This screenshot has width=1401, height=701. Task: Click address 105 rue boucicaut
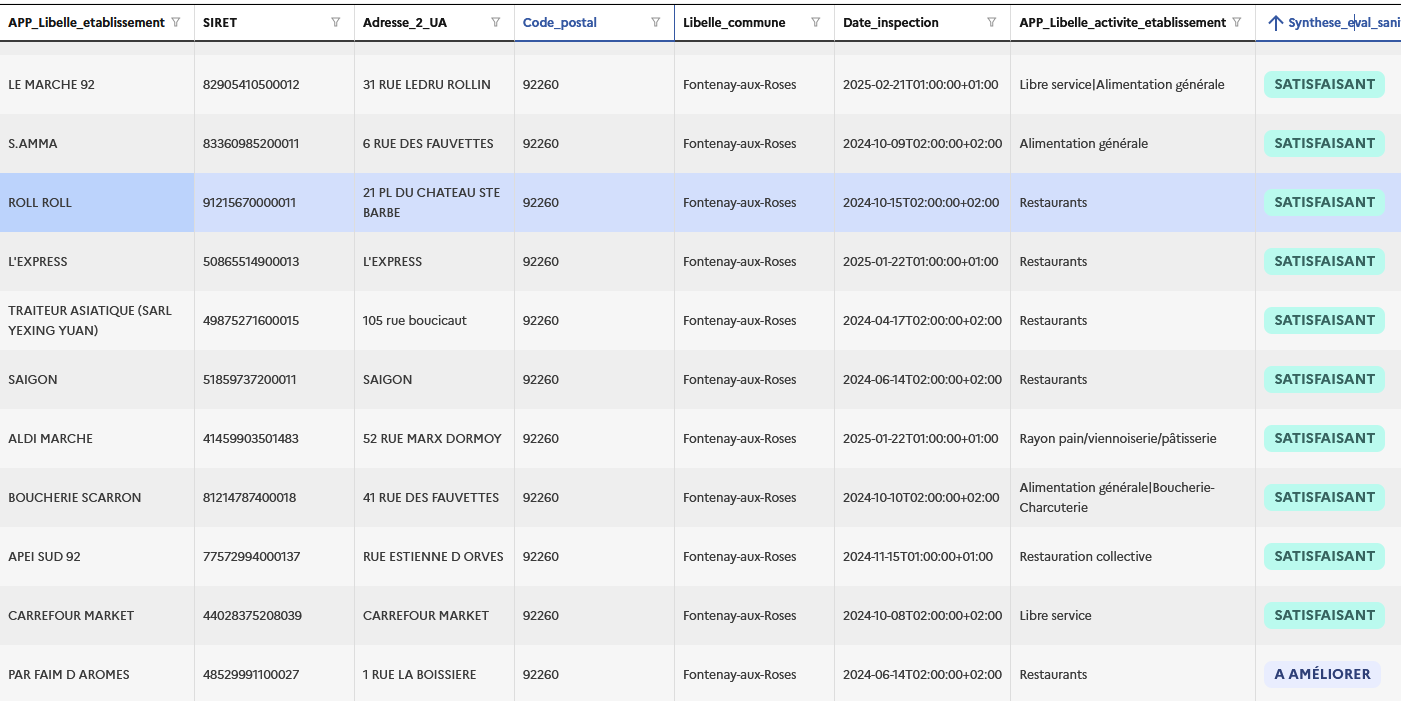click(x=415, y=320)
